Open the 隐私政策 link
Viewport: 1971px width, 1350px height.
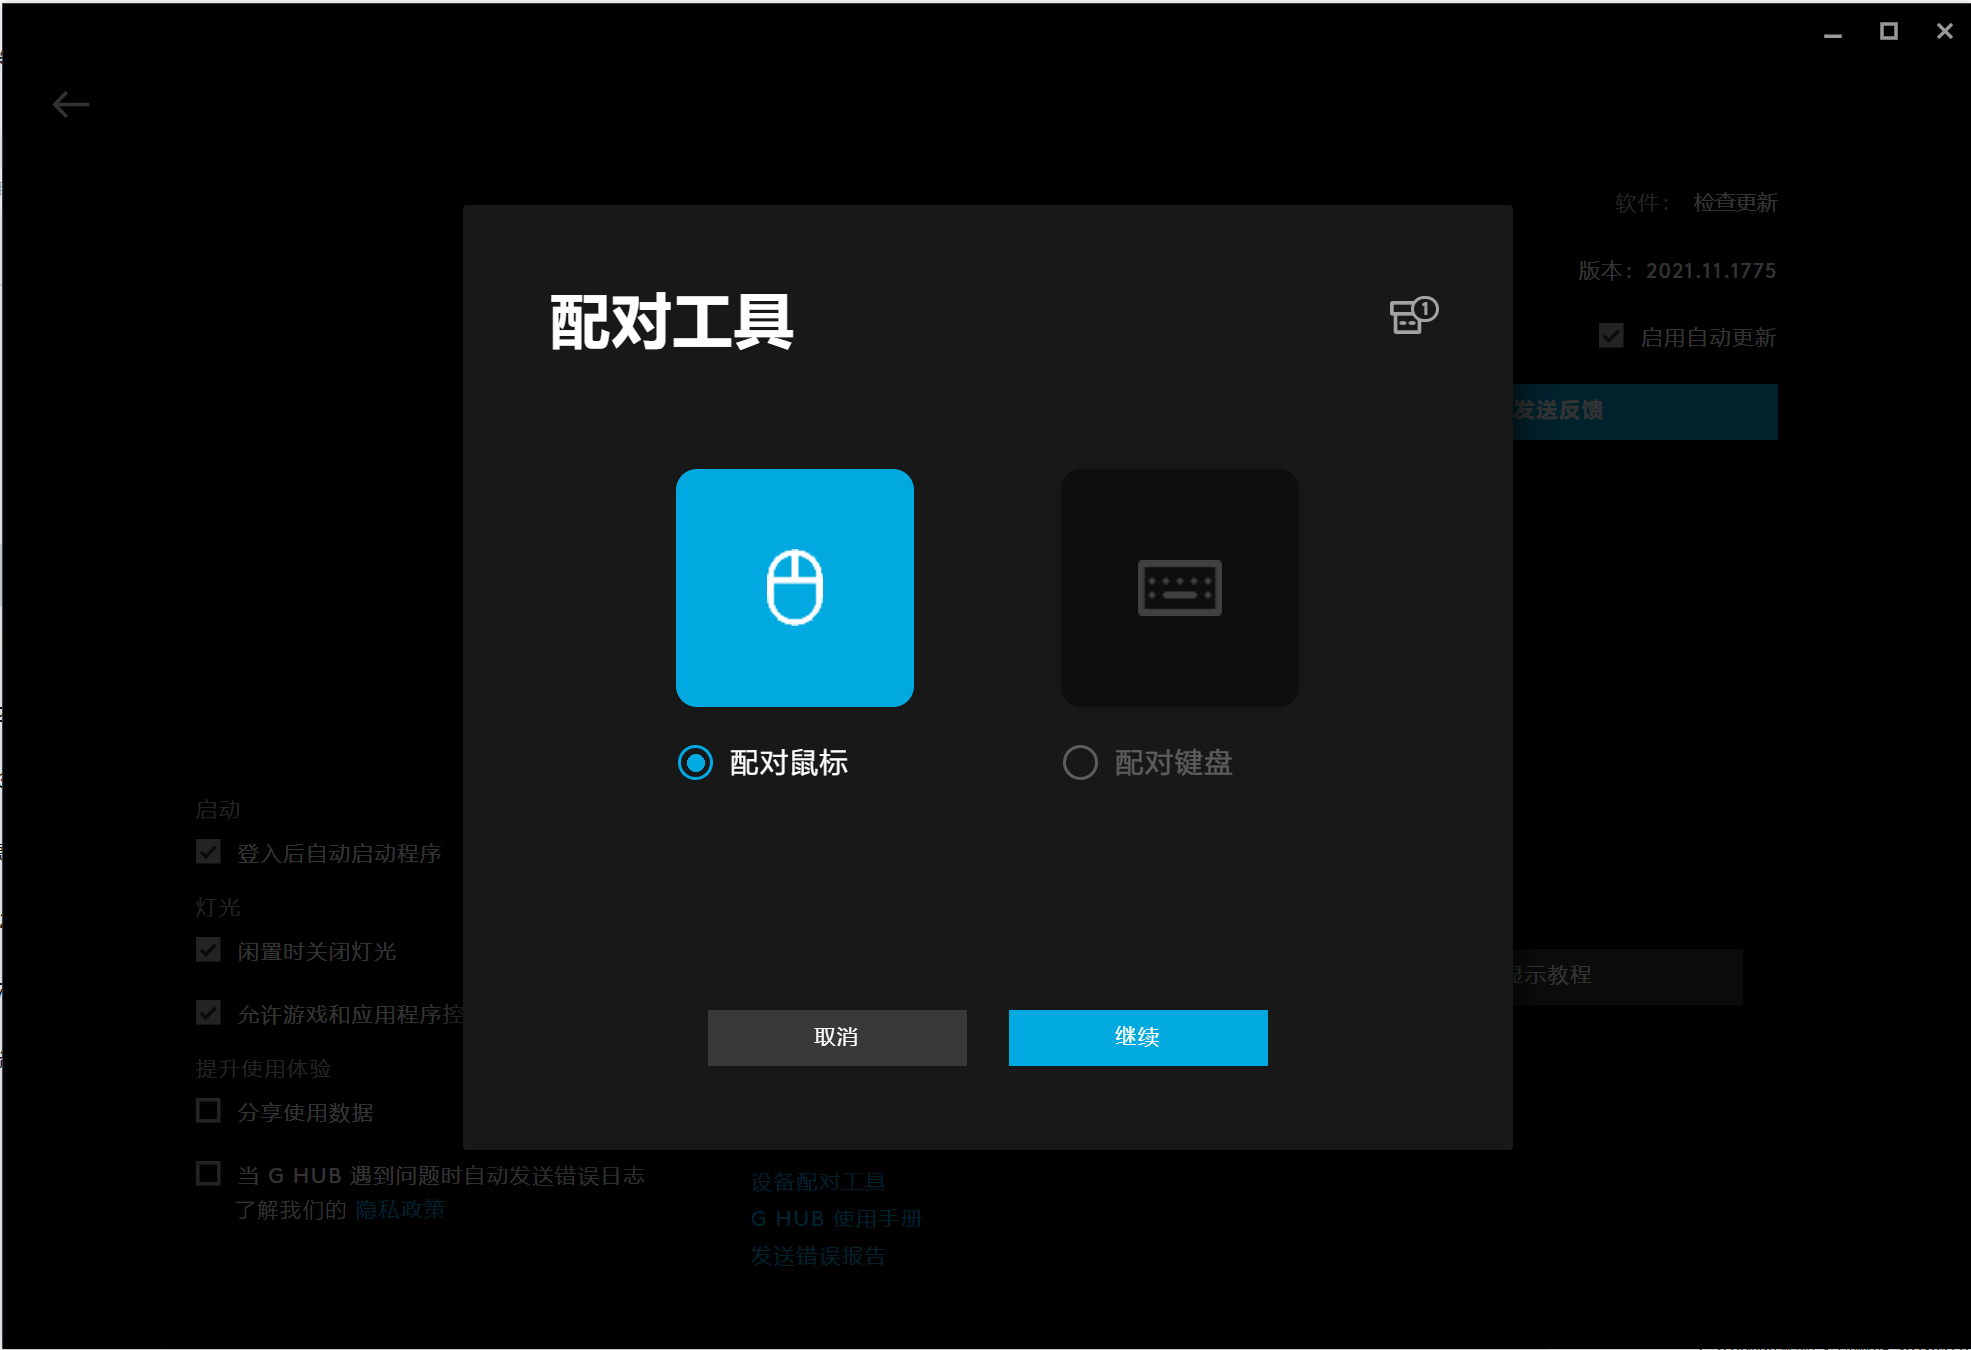(x=400, y=1210)
